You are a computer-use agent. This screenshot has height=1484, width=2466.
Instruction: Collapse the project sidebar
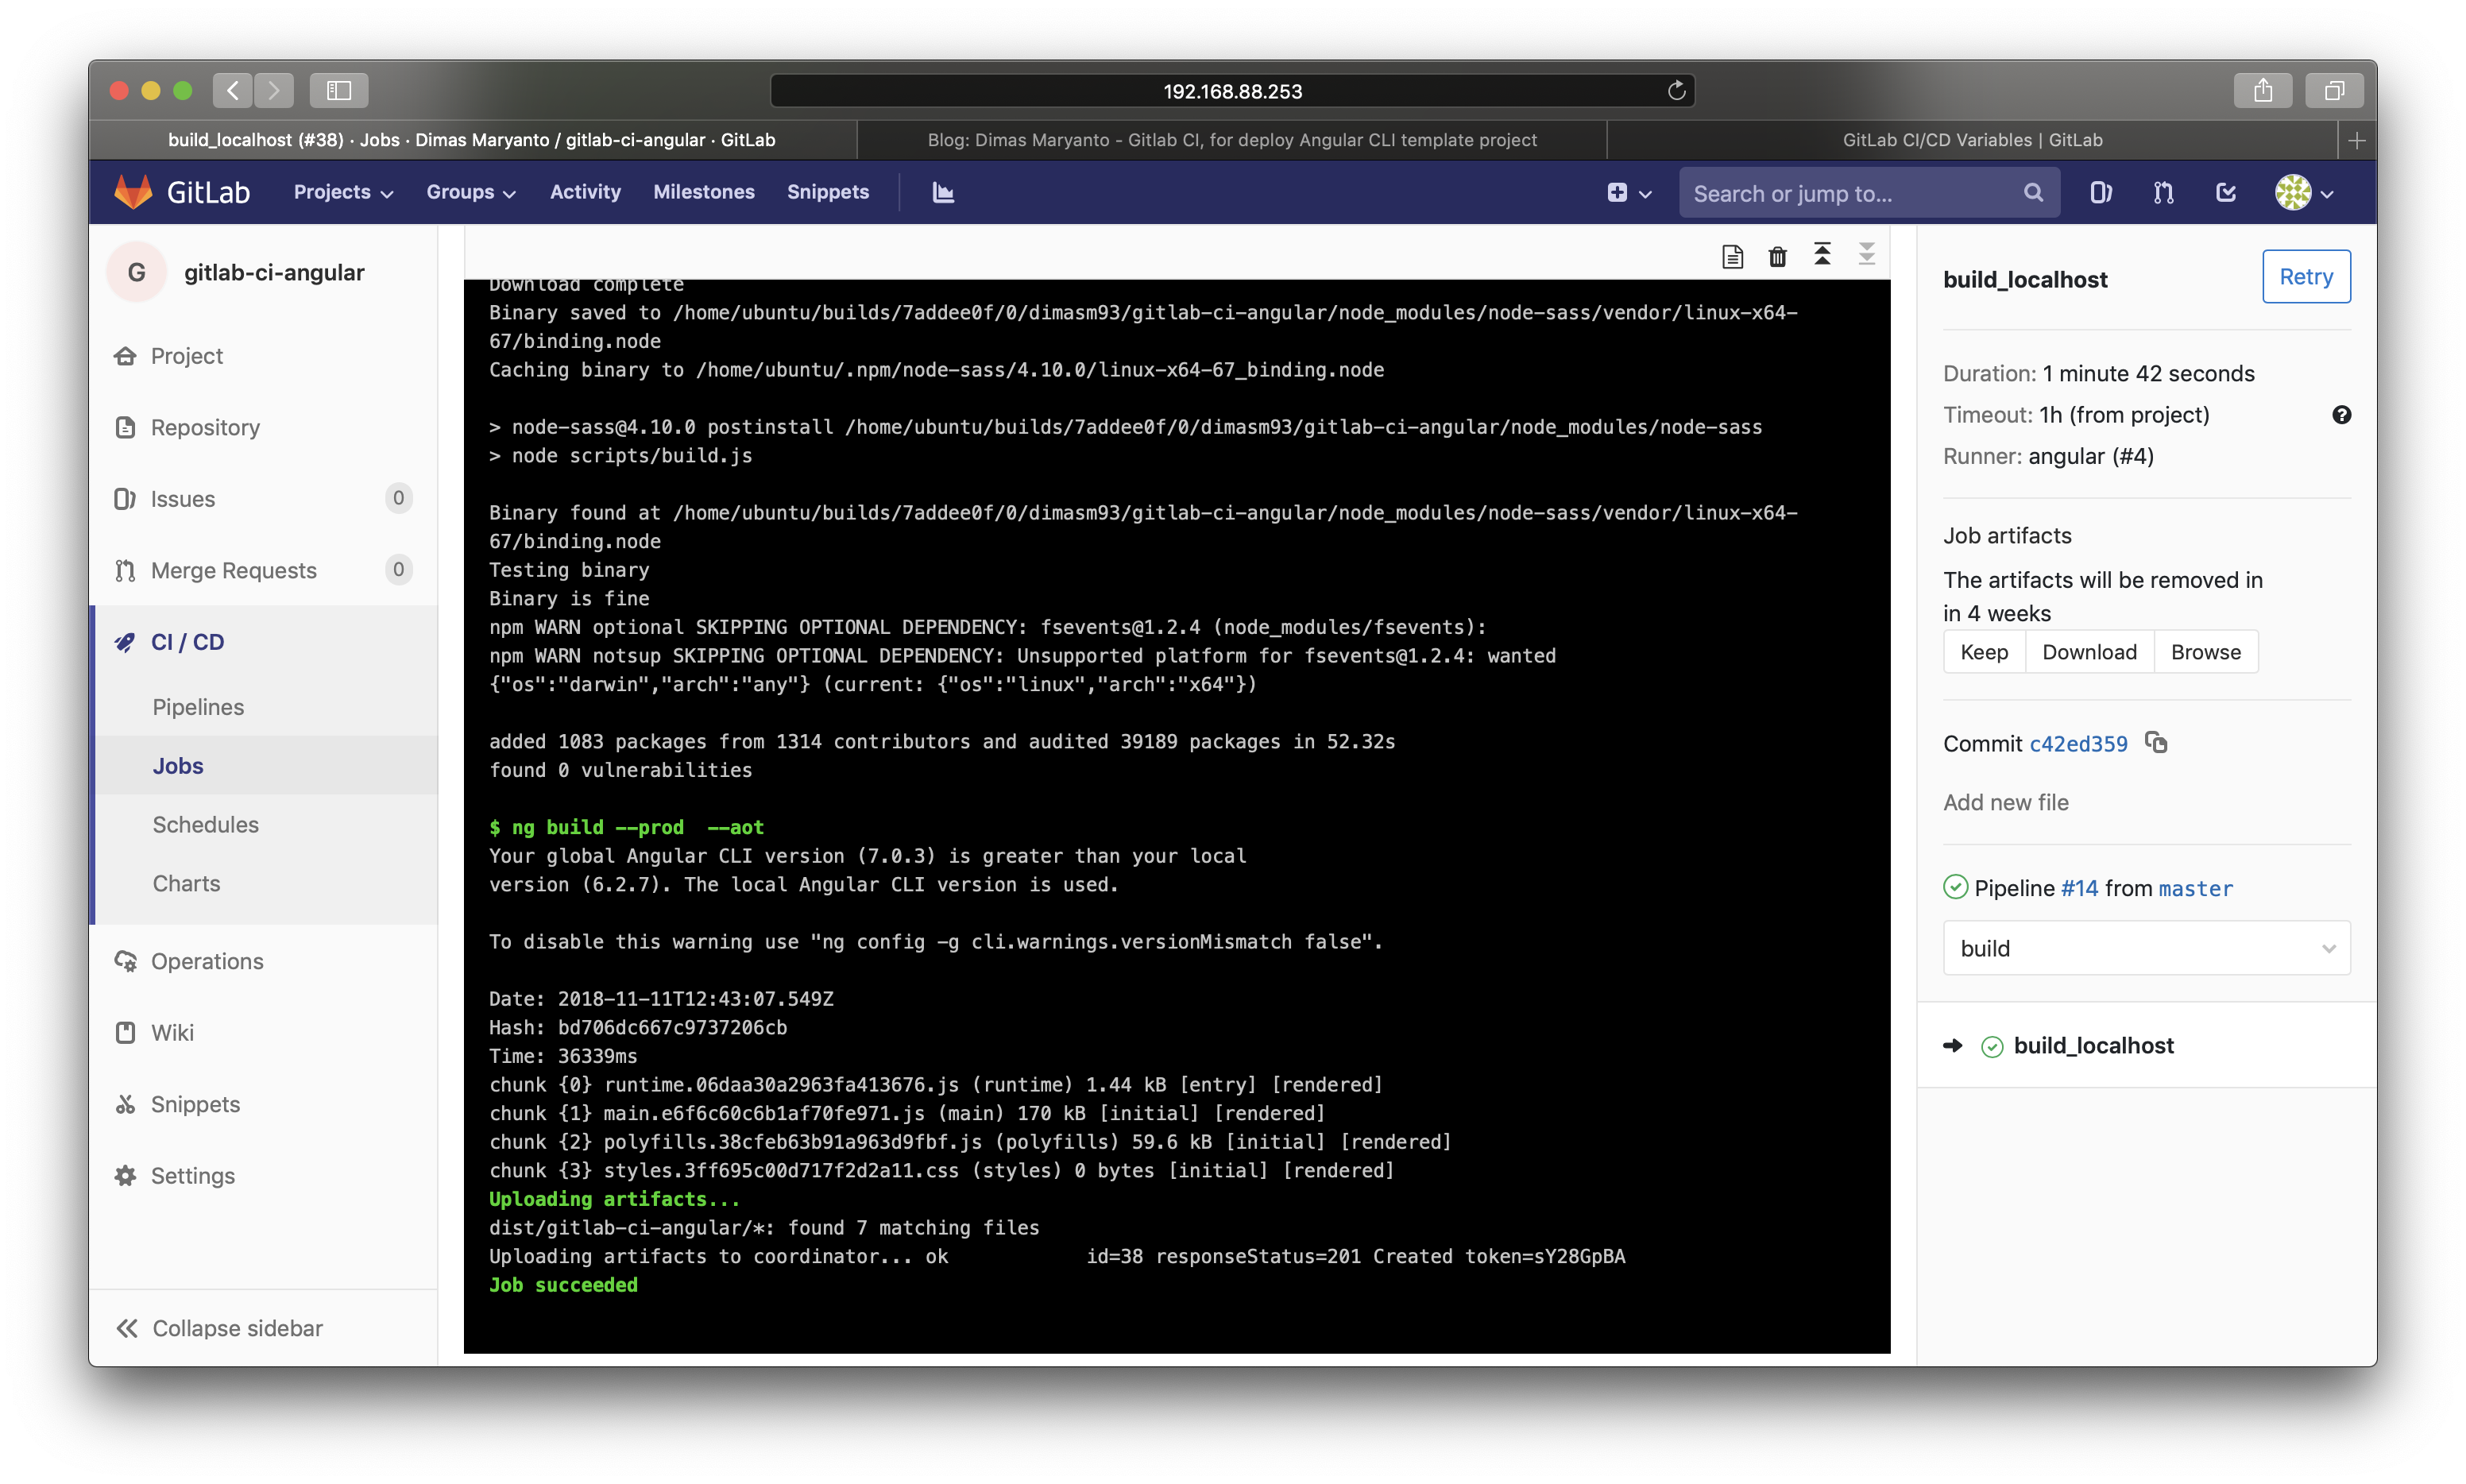click(220, 1328)
